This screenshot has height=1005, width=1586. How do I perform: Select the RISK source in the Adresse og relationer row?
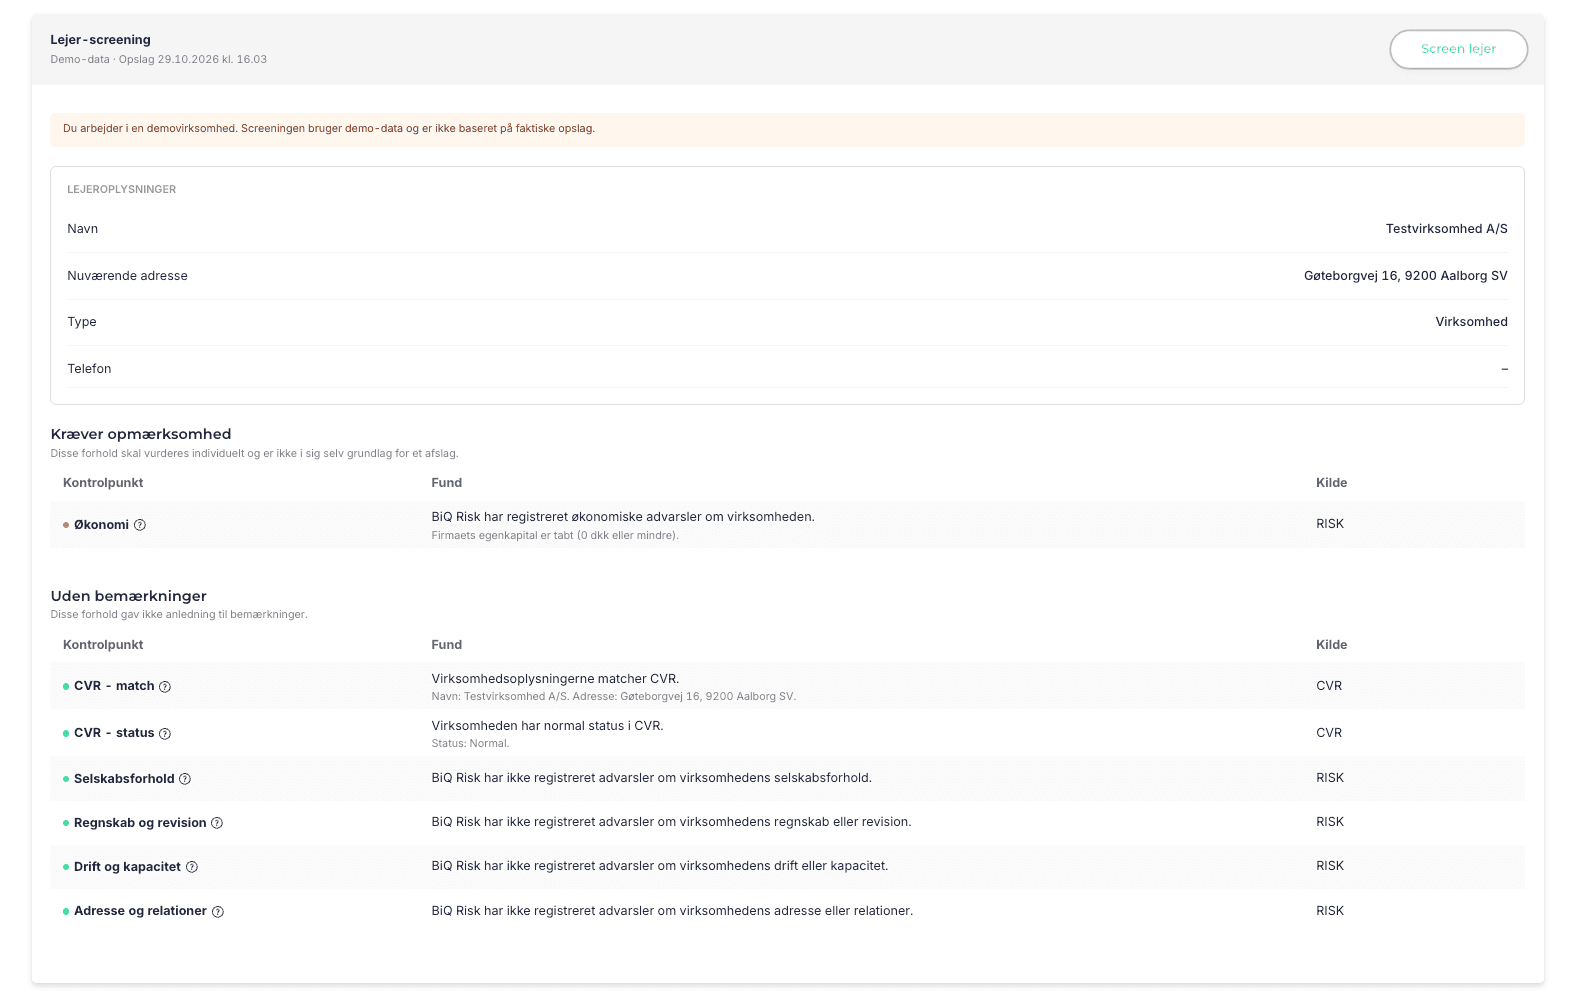pos(1330,911)
